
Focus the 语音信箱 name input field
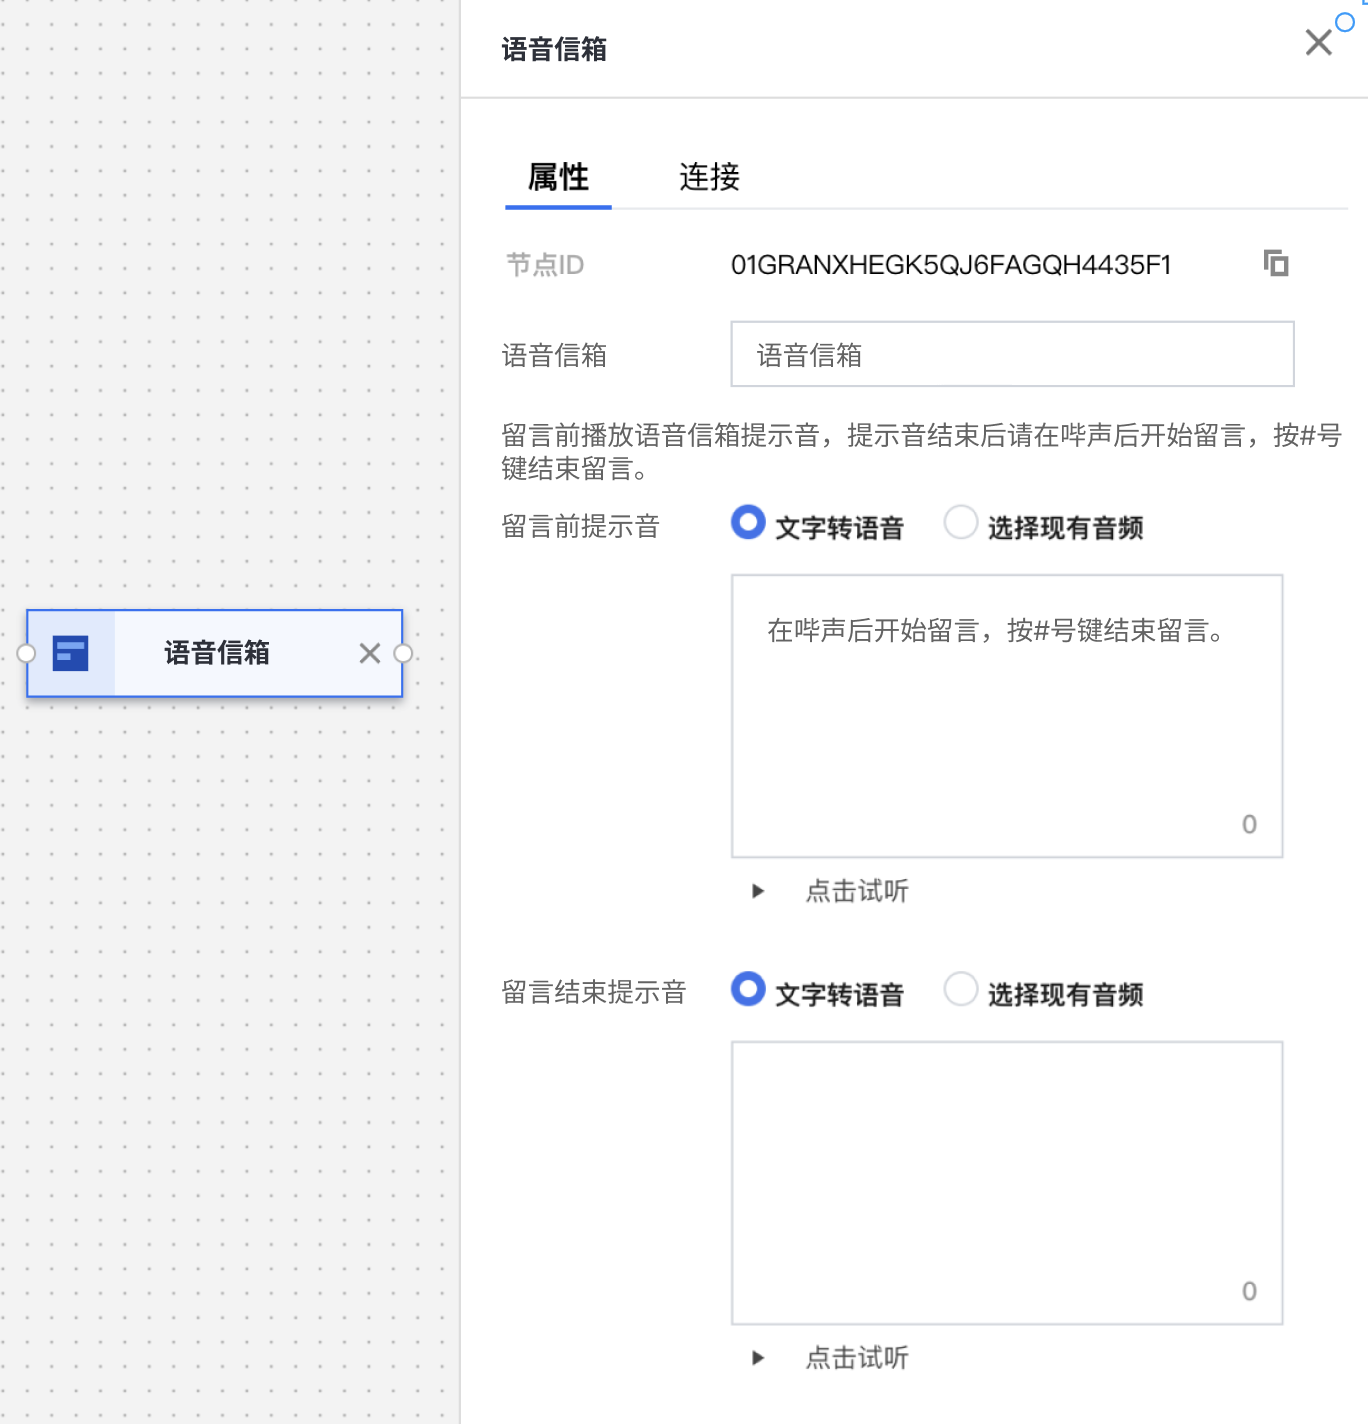point(1012,354)
